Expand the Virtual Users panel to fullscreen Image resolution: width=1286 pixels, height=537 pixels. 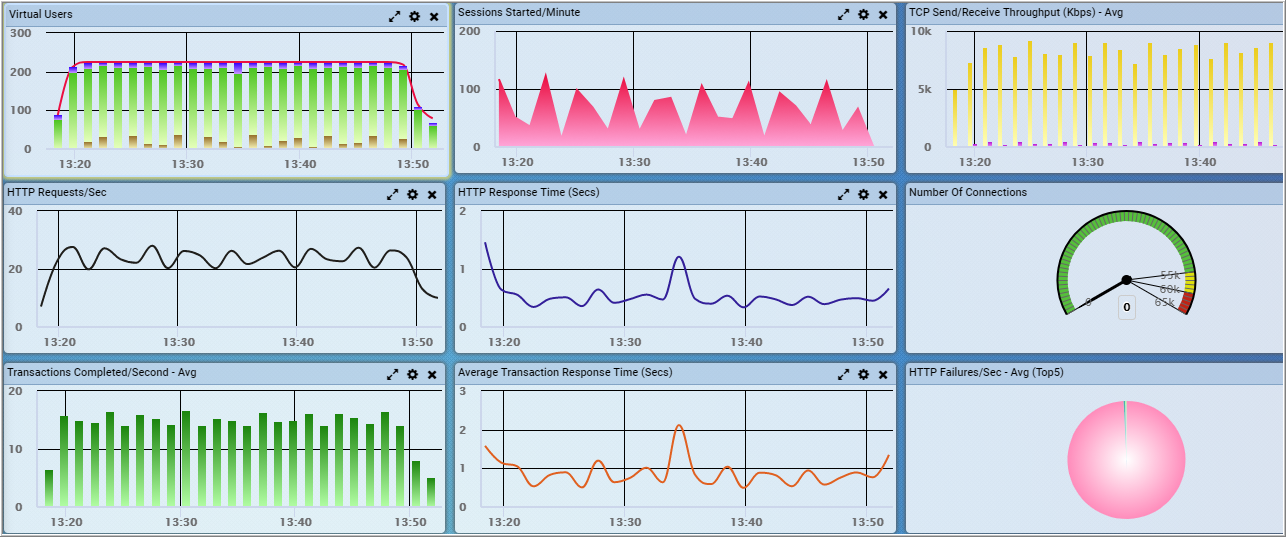[394, 16]
